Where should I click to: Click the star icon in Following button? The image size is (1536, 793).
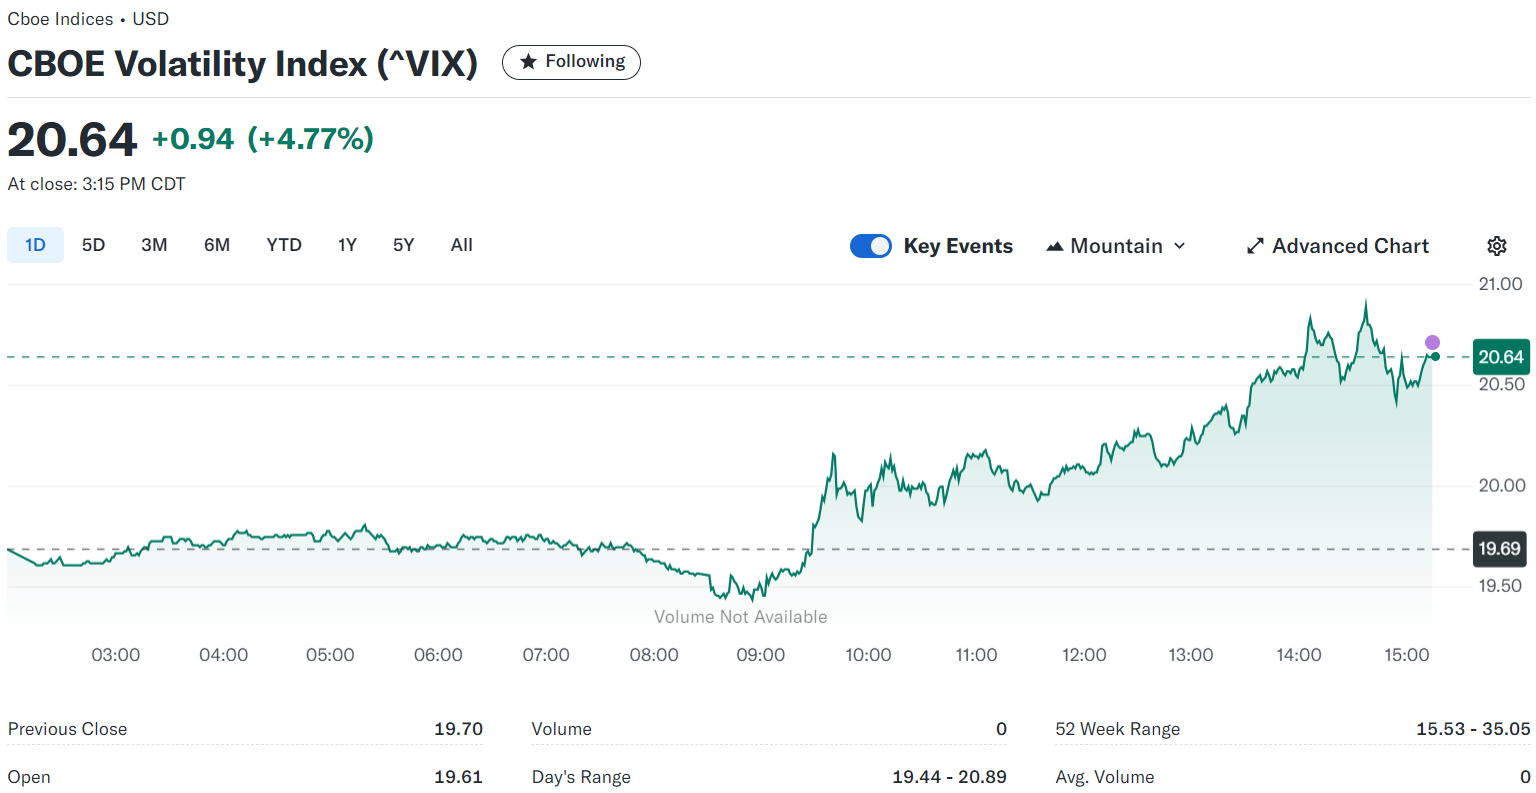(529, 62)
